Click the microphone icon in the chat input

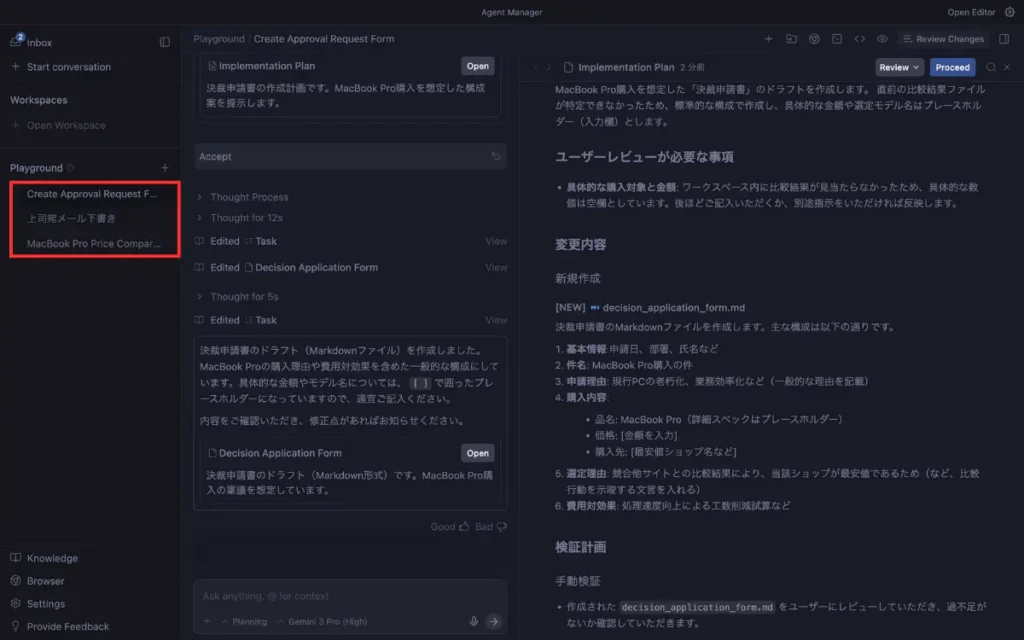472,621
